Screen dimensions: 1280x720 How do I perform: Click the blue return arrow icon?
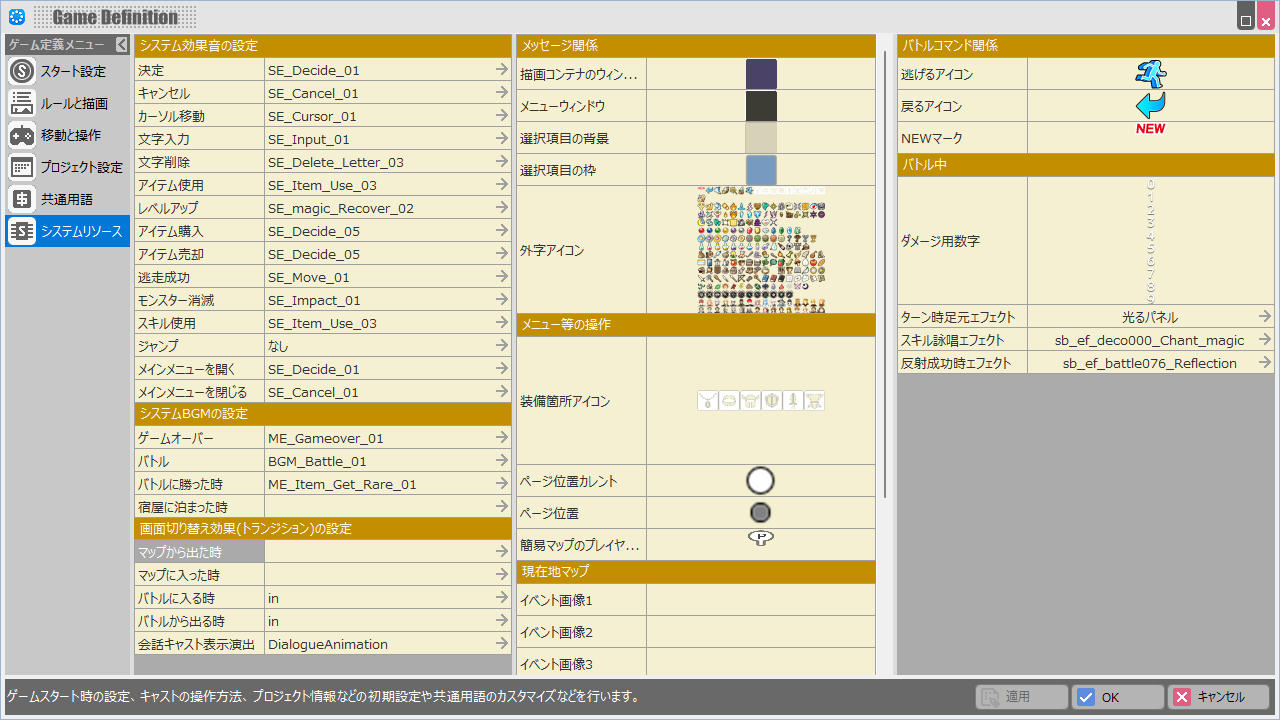[x=1150, y=105]
